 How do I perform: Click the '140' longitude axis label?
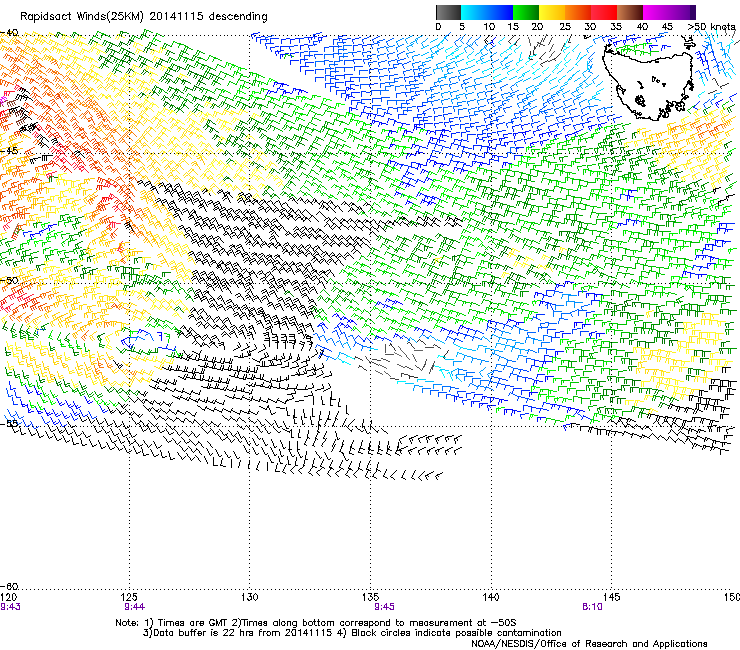(491, 597)
